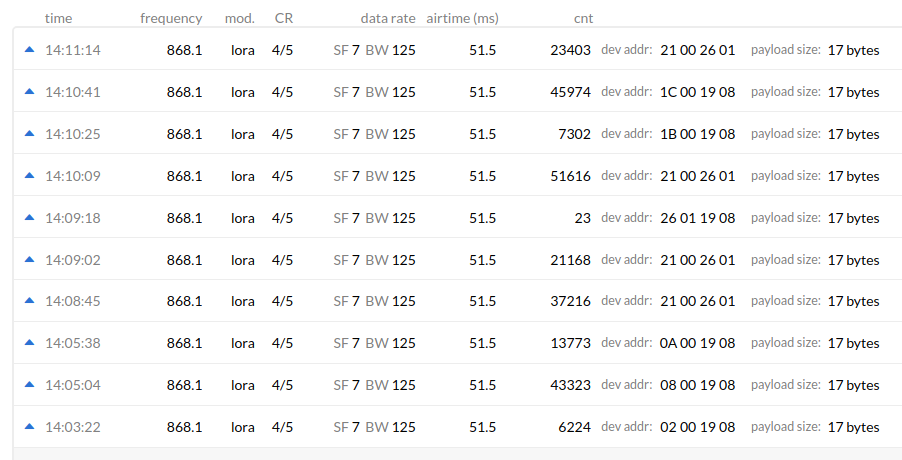The image size is (902, 460).
Task: Click the uplink arrow icon for 14:10:41
Action: 29,91
